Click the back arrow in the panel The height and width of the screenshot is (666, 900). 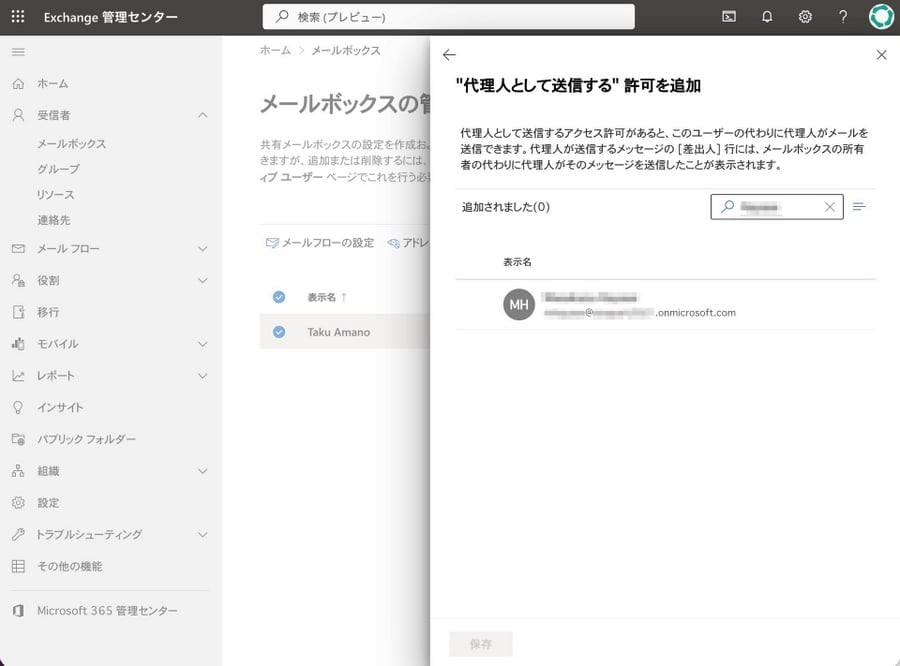coord(449,55)
